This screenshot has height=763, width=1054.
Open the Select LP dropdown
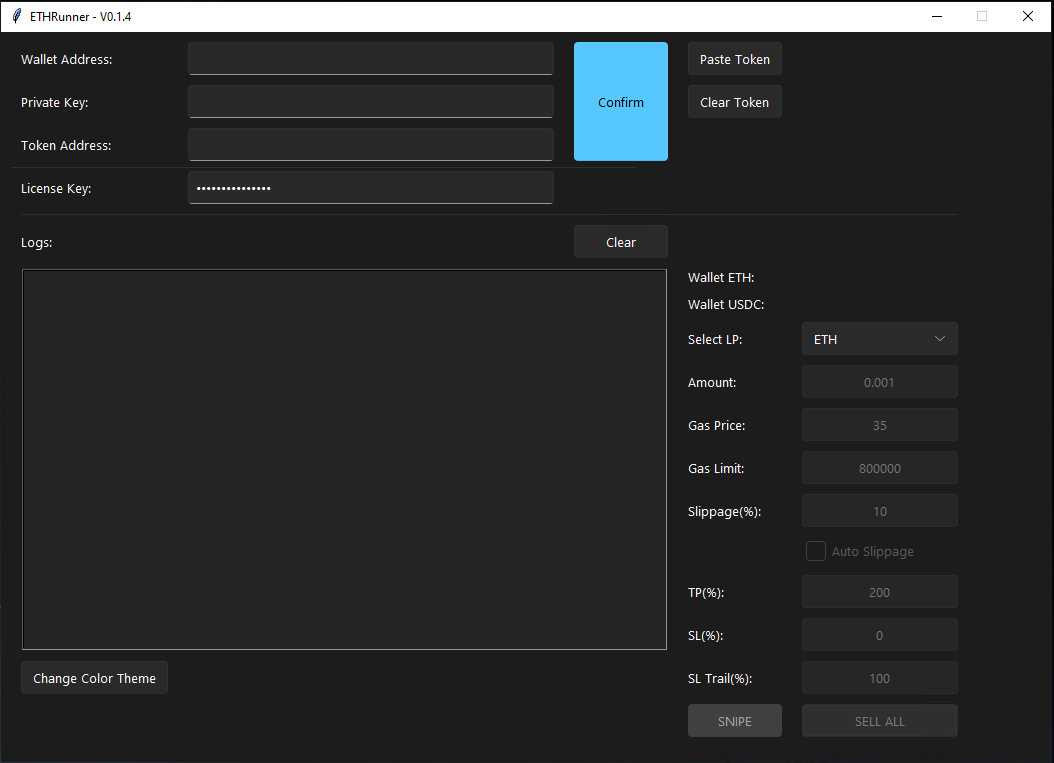point(879,339)
